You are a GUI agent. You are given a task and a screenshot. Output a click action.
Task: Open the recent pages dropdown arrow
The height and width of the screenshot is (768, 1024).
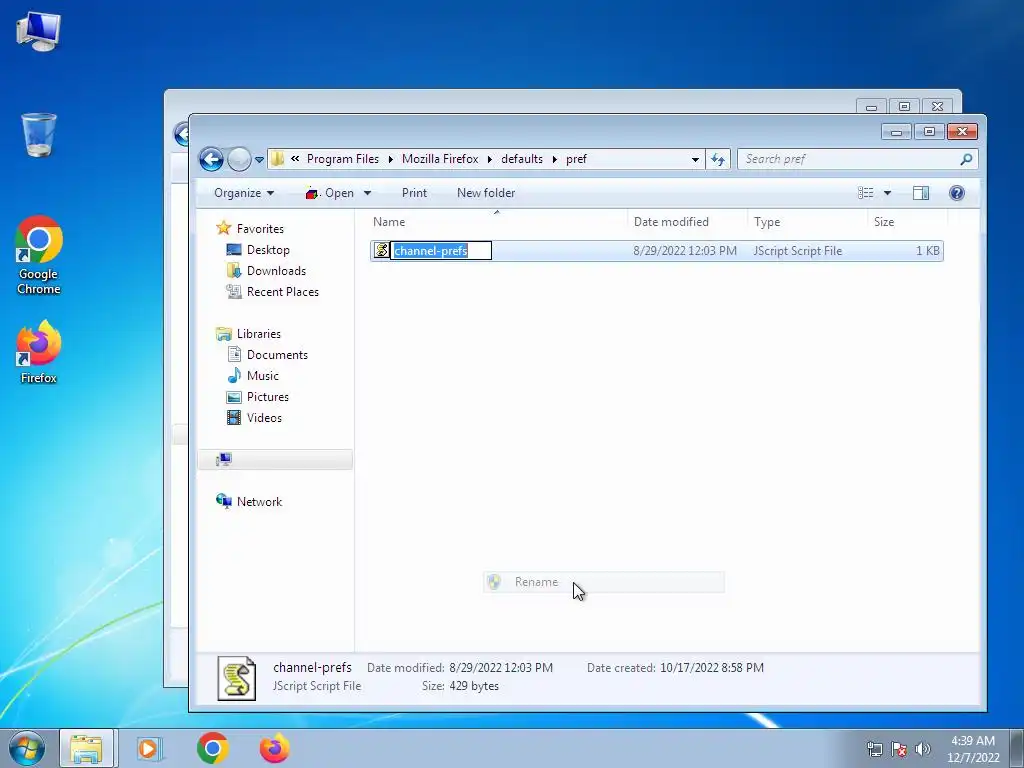pyautogui.click(x=259, y=159)
